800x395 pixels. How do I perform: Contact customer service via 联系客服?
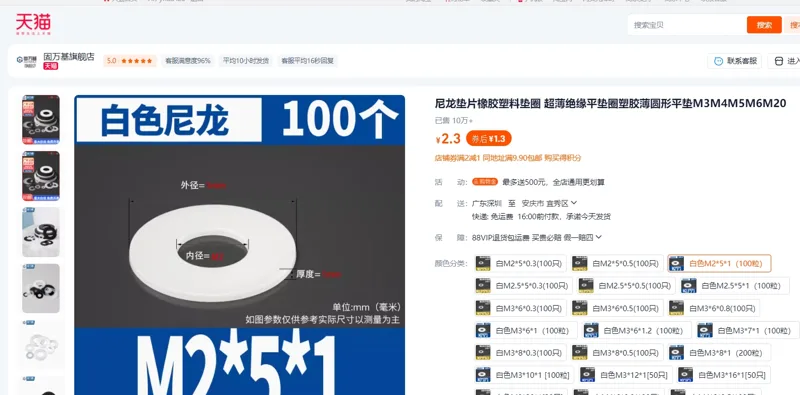[x=735, y=61]
